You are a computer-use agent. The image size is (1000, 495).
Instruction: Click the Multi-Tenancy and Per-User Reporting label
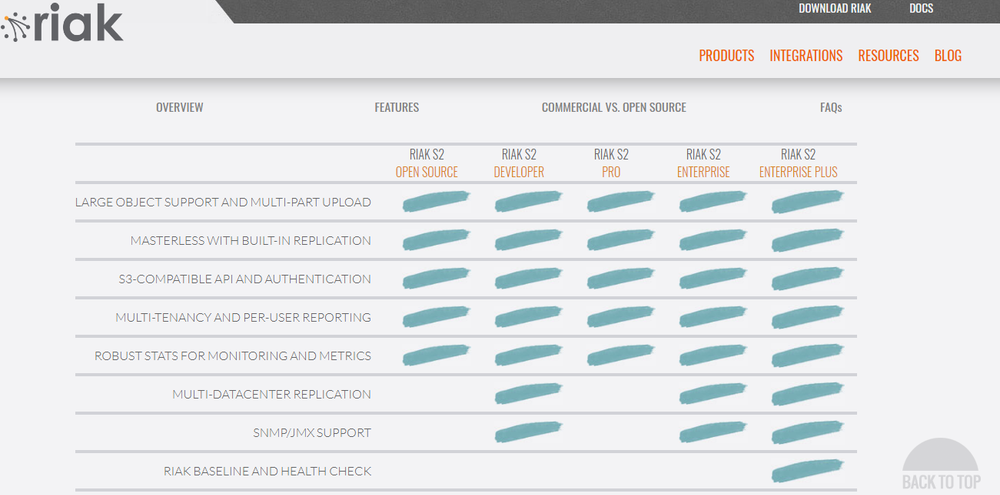click(x=243, y=317)
